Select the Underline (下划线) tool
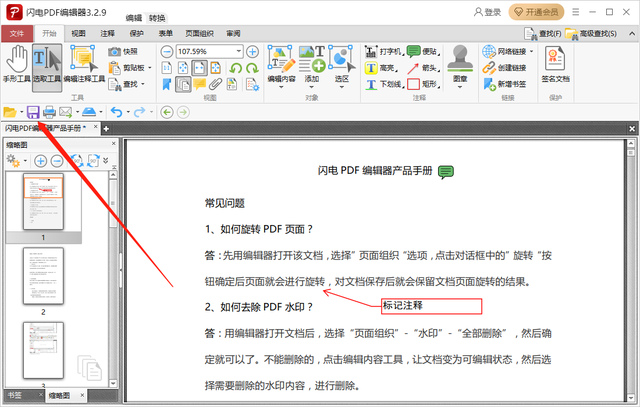 [384, 84]
